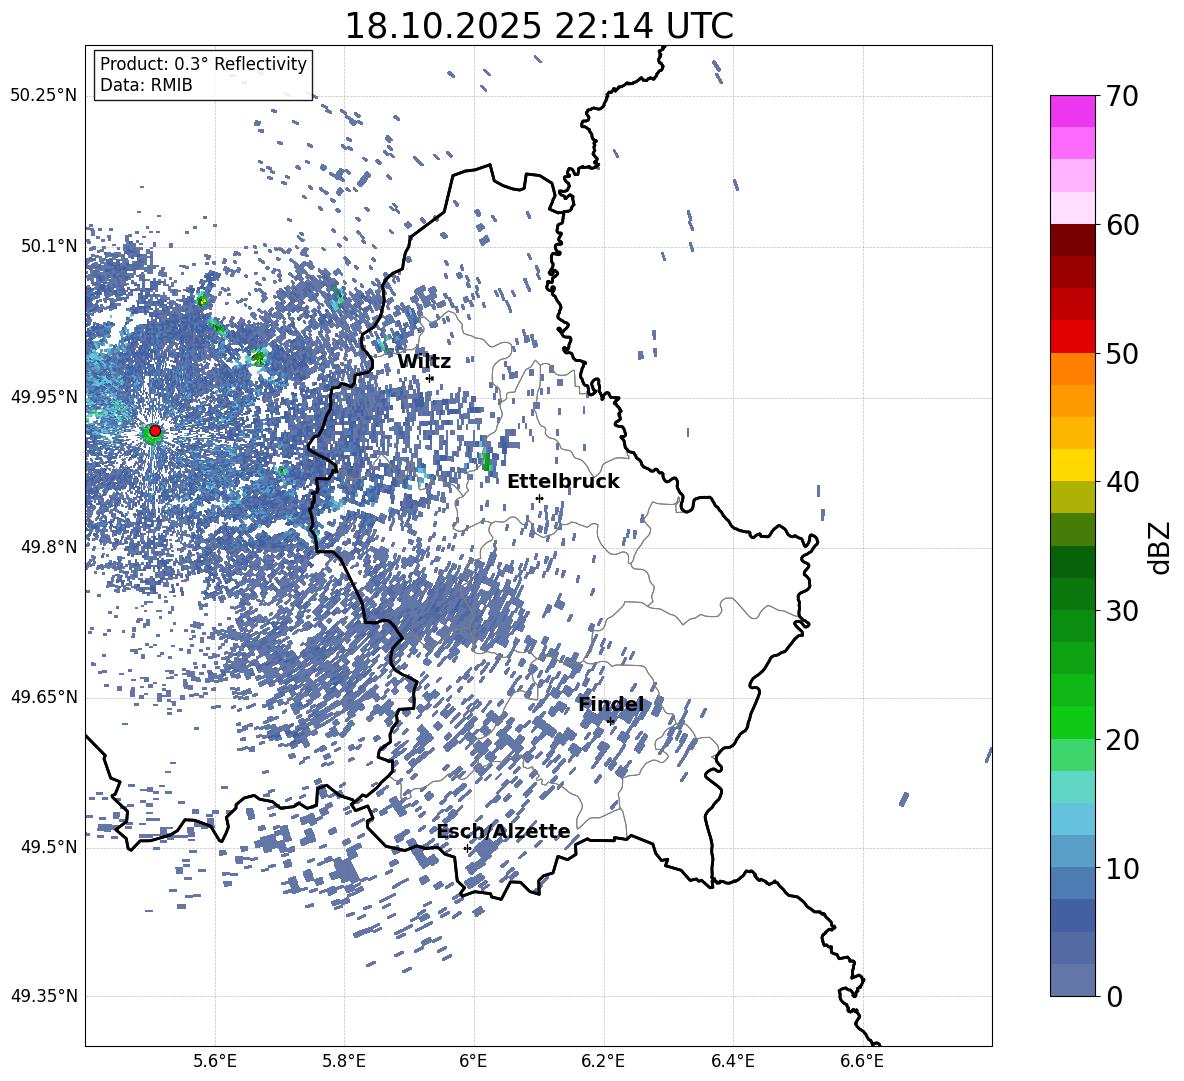
Task: Click the 49.35°N latitude tick label
Action: (x=44, y=996)
